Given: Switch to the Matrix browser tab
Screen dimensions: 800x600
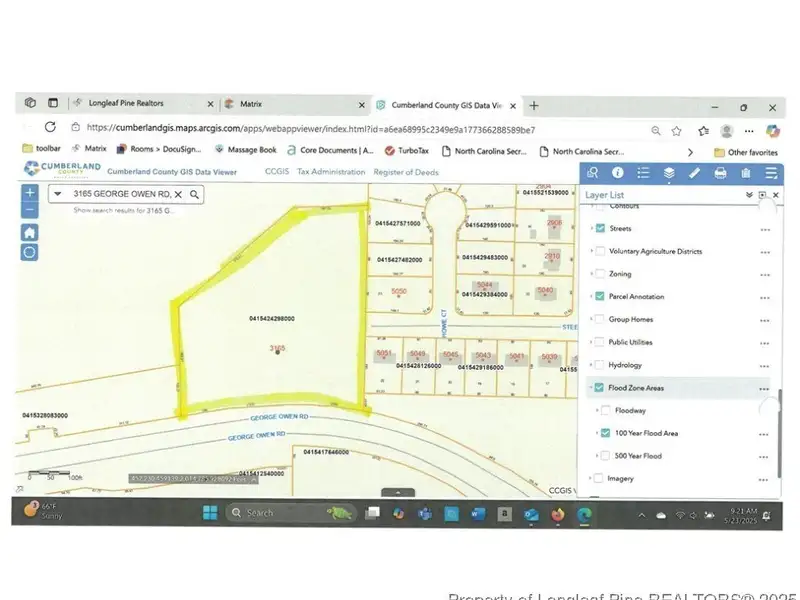Looking at the screenshot, I should [250, 103].
